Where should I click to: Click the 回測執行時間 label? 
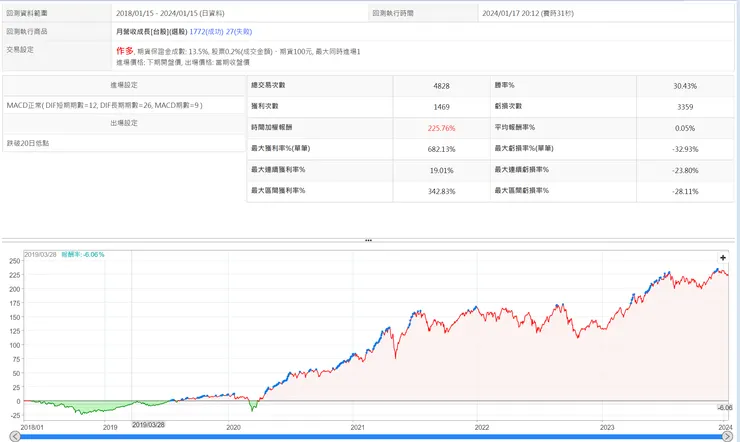(393, 13)
